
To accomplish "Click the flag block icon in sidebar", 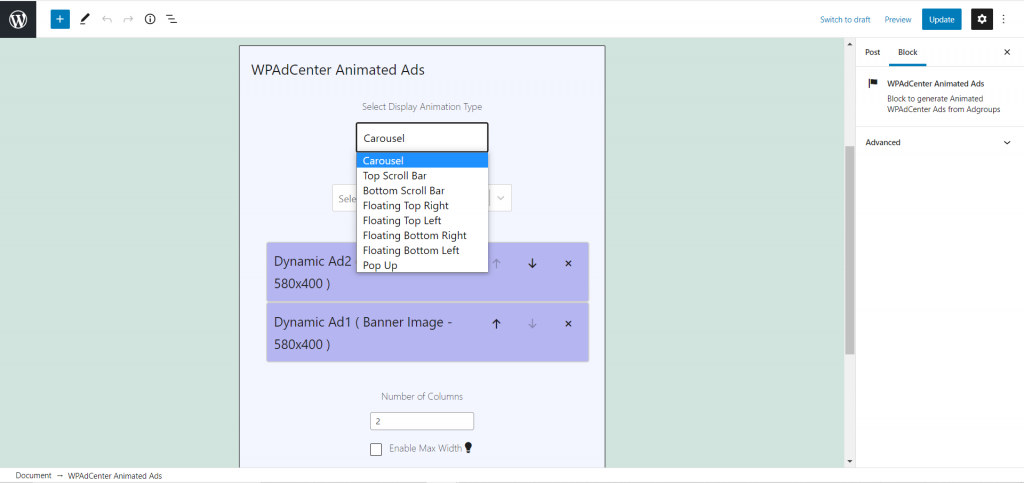I will (x=873, y=84).
